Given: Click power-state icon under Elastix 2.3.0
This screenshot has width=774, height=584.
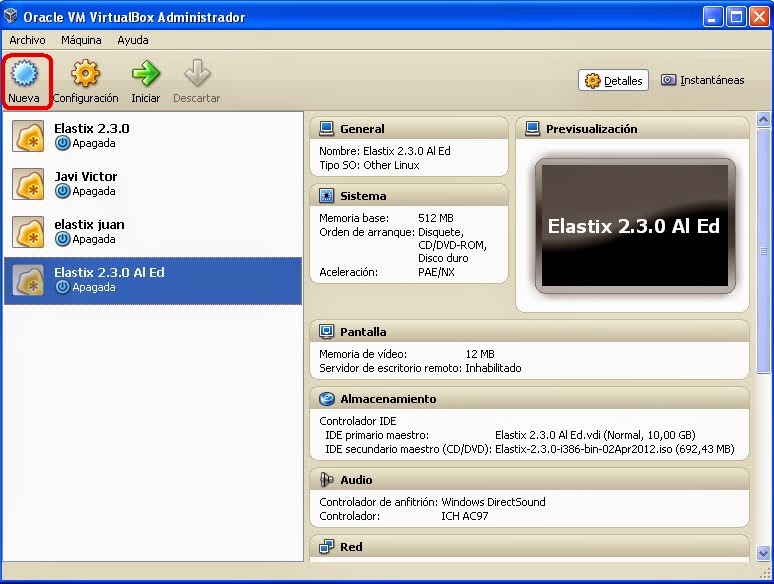Looking at the screenshot, I should coord(62,143).
